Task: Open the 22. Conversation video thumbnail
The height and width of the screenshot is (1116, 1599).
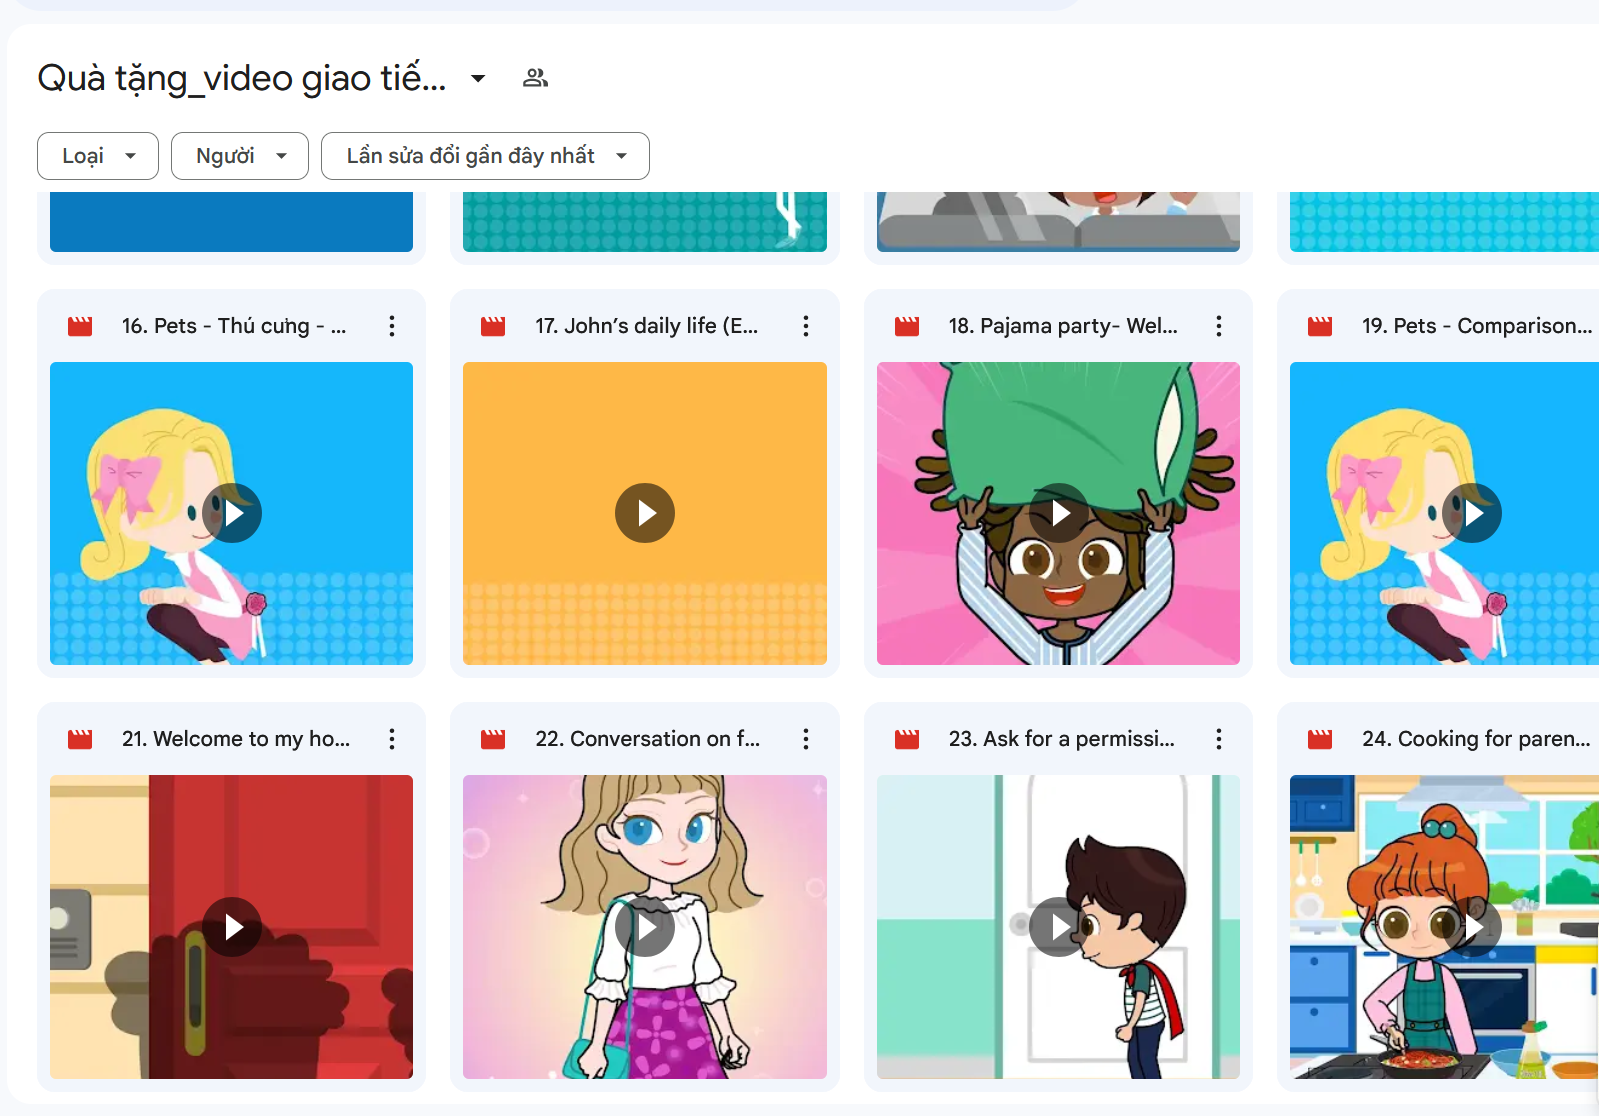Action: (x=645, y=927)
